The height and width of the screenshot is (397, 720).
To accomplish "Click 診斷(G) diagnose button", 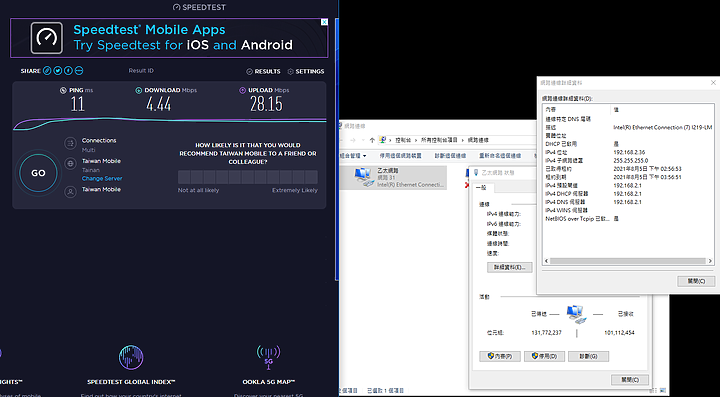I will point(588,356).
